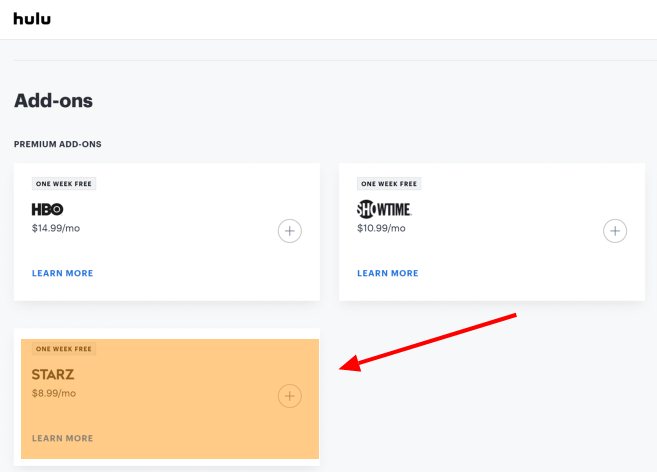Open Learn More link for STARZ

(62, 438)
